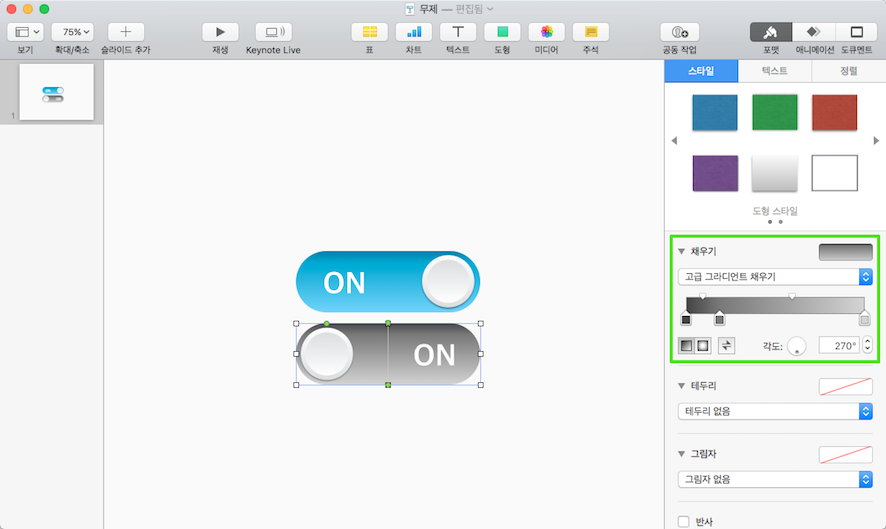Collapse the 채우기 fill section
Image resolution: width=886 pixels, height=529 pixels.
[x=681, y=251]
